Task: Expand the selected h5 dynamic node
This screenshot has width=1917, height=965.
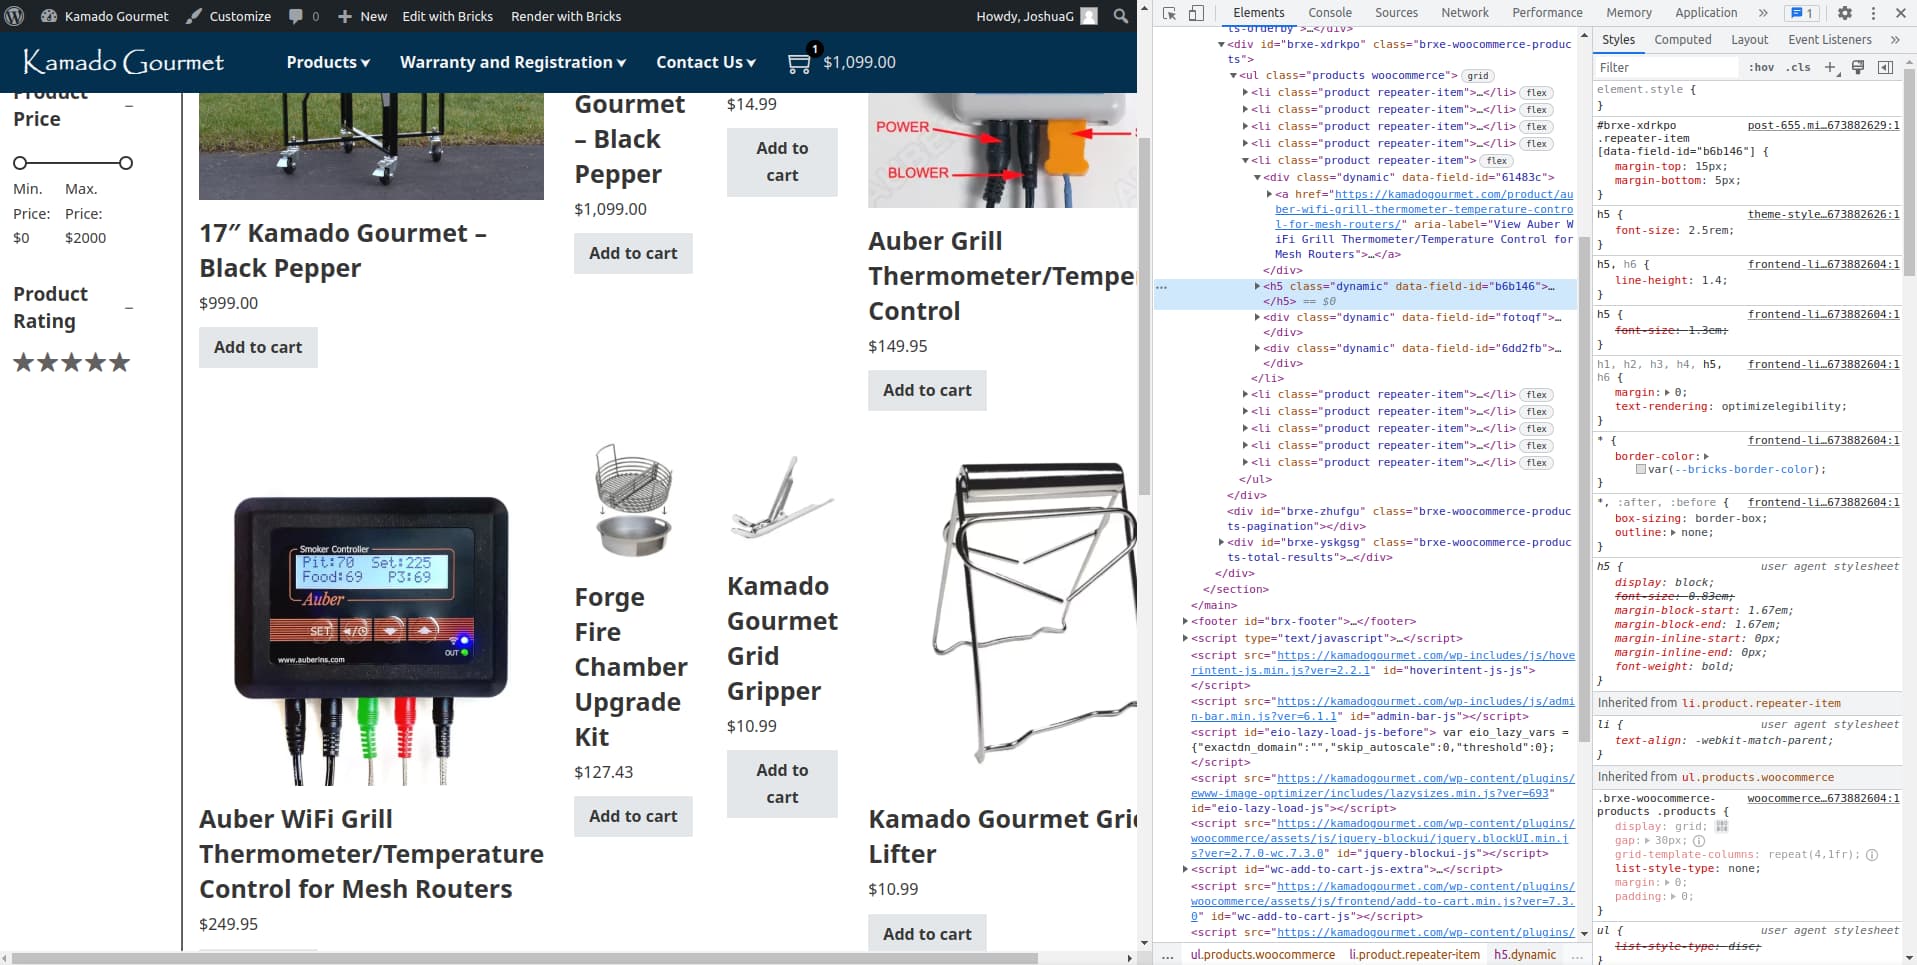Action: pos(1258,287)
